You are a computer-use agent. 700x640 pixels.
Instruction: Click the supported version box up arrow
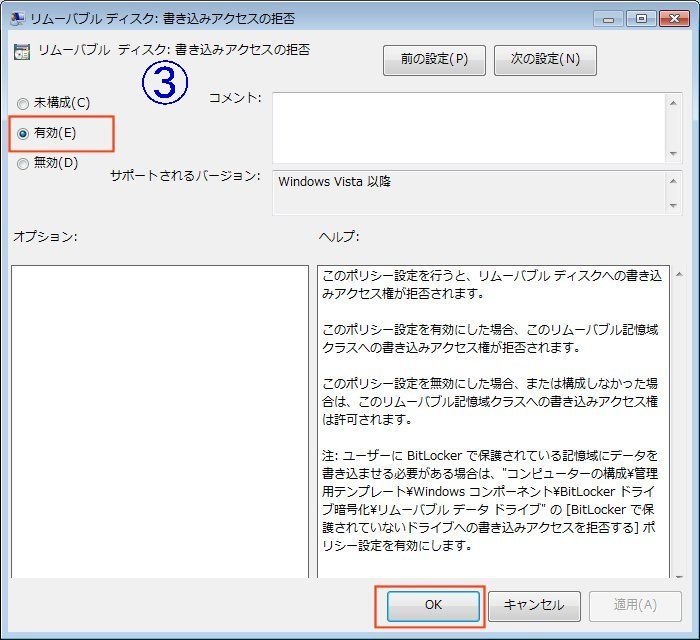point(673,181)
